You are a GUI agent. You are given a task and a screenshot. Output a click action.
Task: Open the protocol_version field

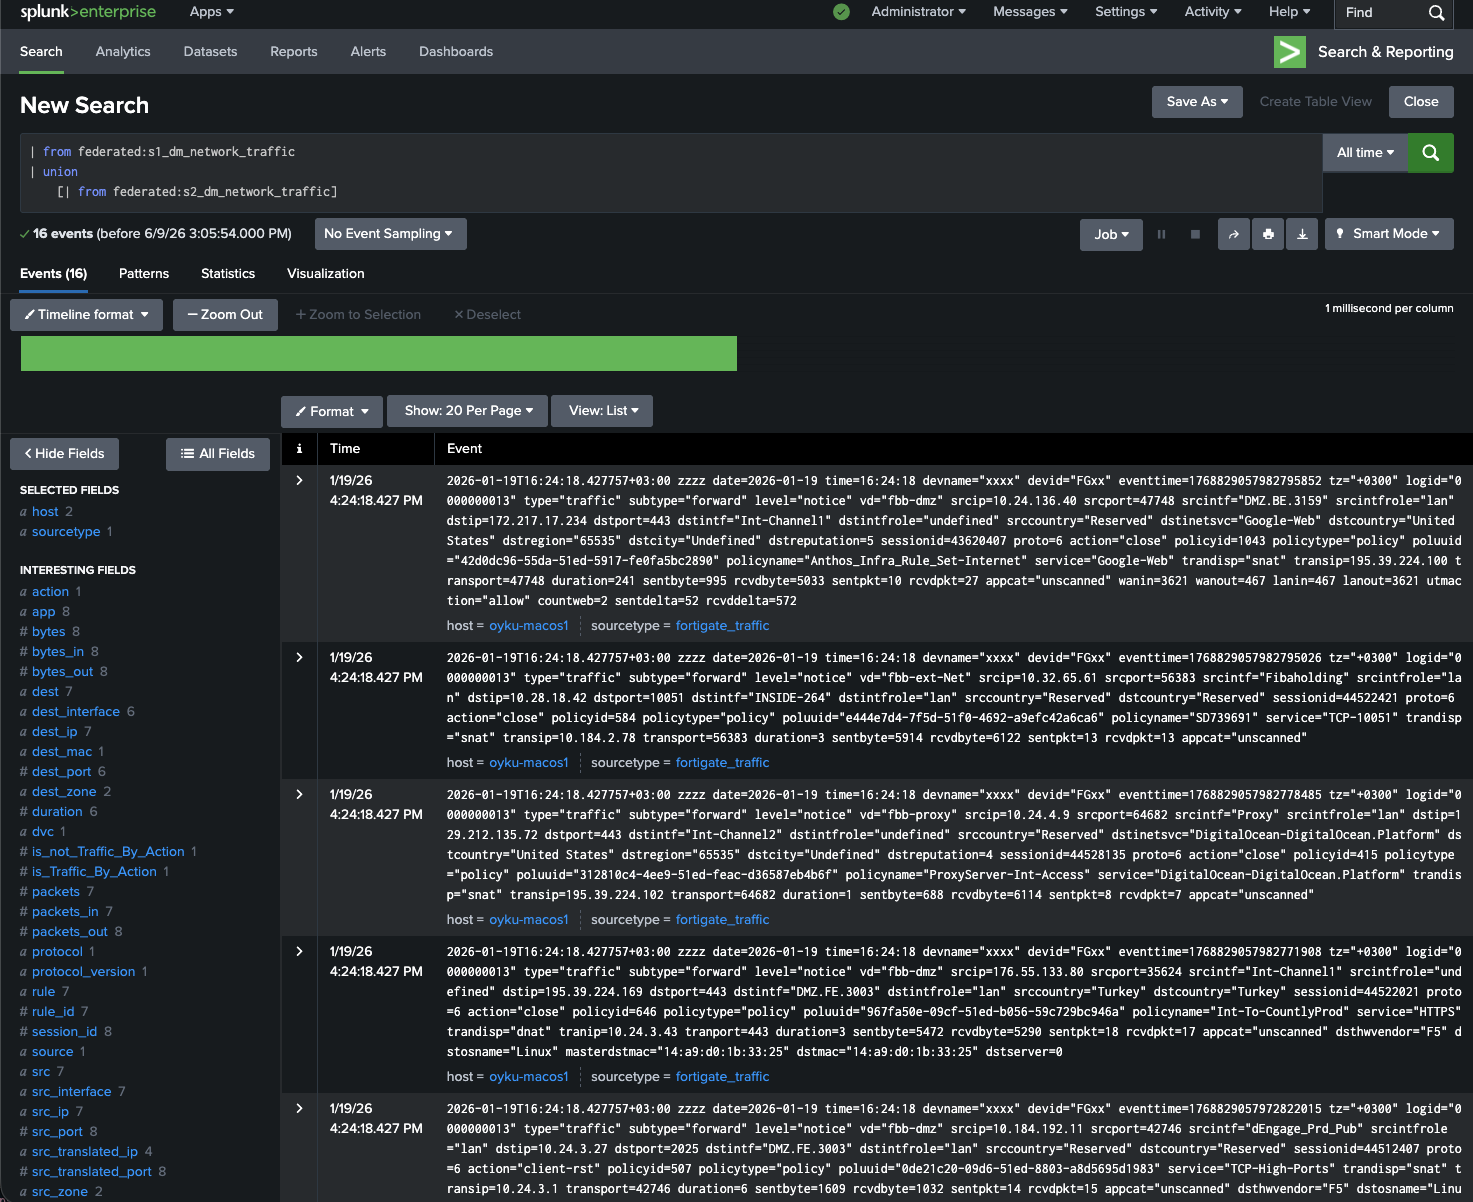pyautogui.click(x=83, y=972)
